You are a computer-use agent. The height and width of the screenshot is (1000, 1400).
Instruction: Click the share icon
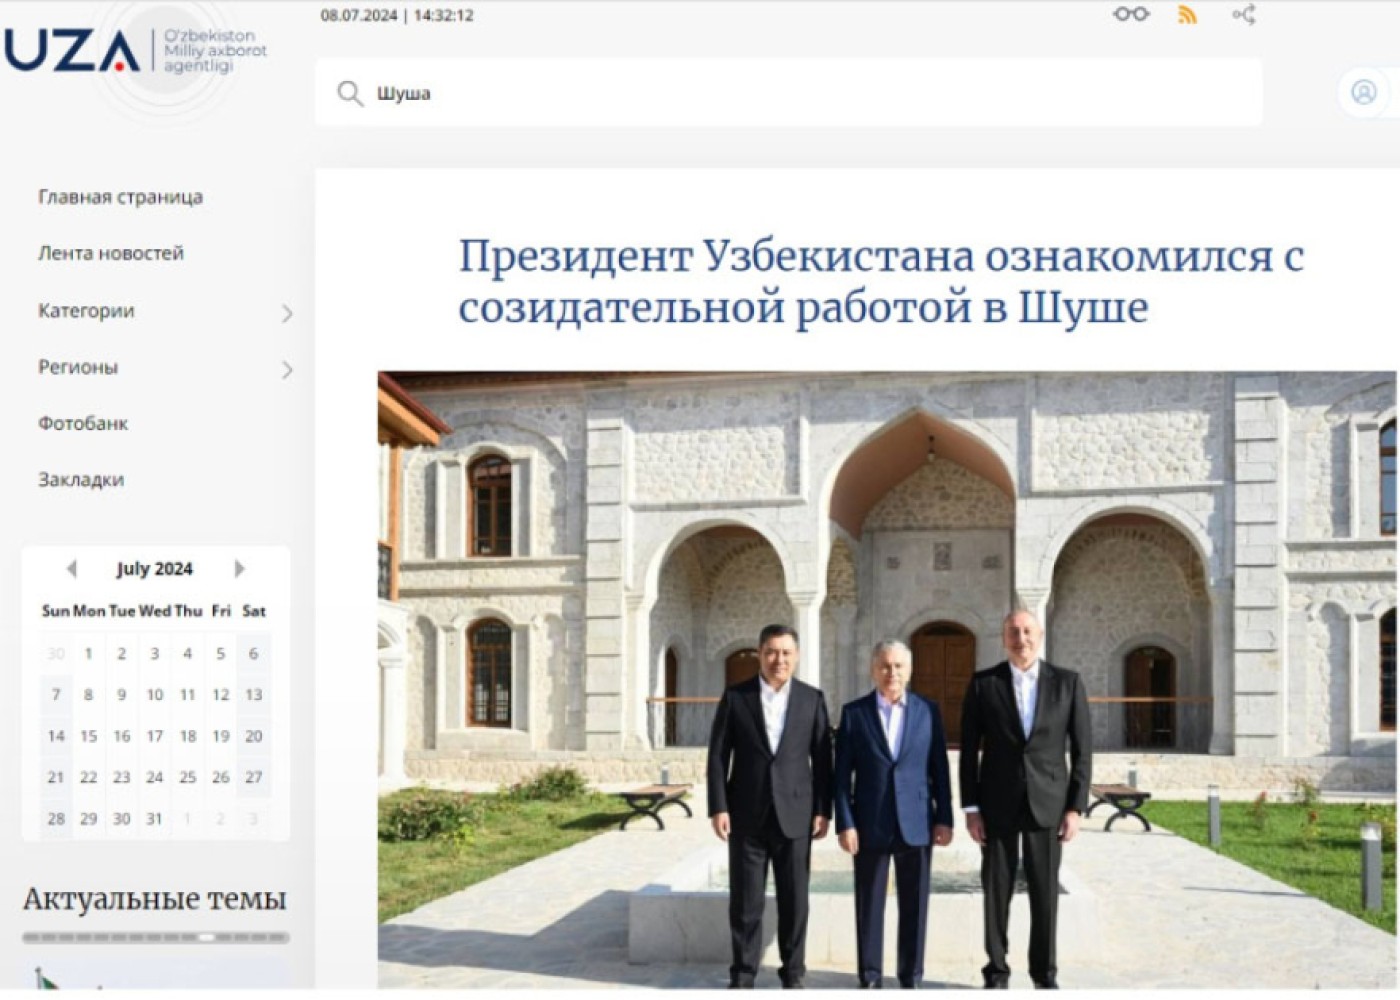tap(1243, 15)
